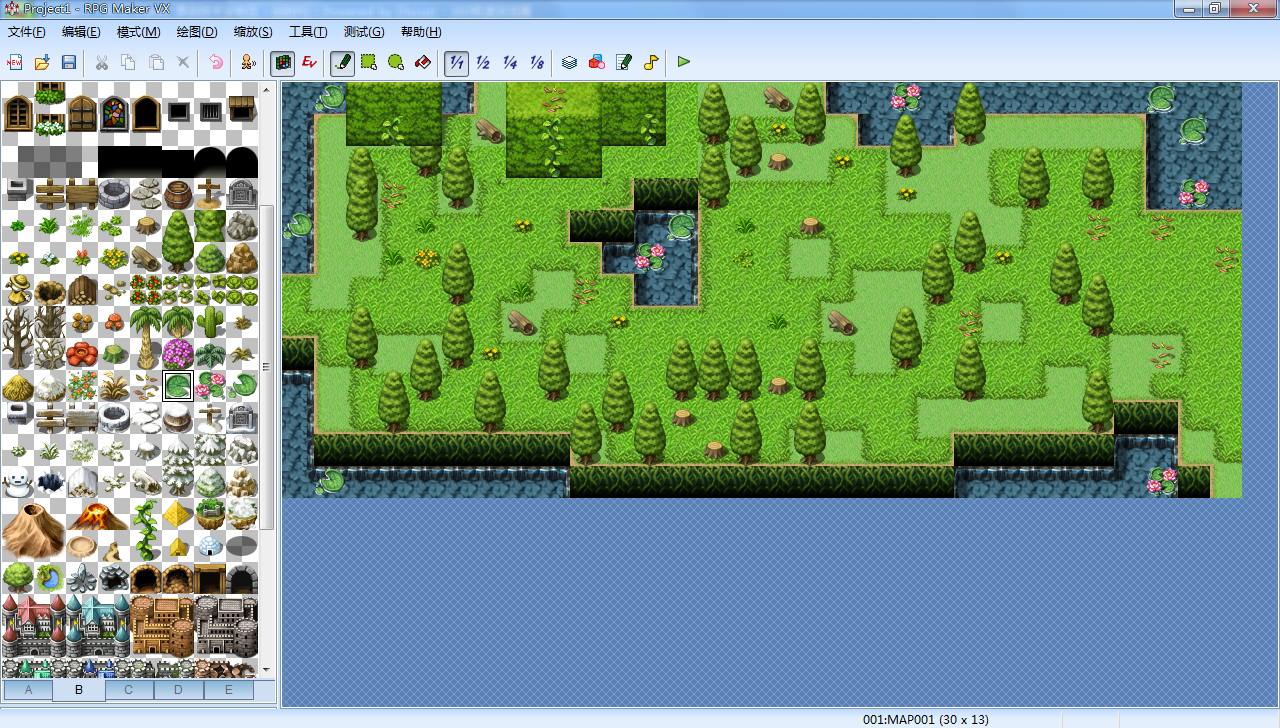The height and width of the screenshot is (728, 1280).
Task: Select the Ellipse drawing tool
Action: (396, 62)
